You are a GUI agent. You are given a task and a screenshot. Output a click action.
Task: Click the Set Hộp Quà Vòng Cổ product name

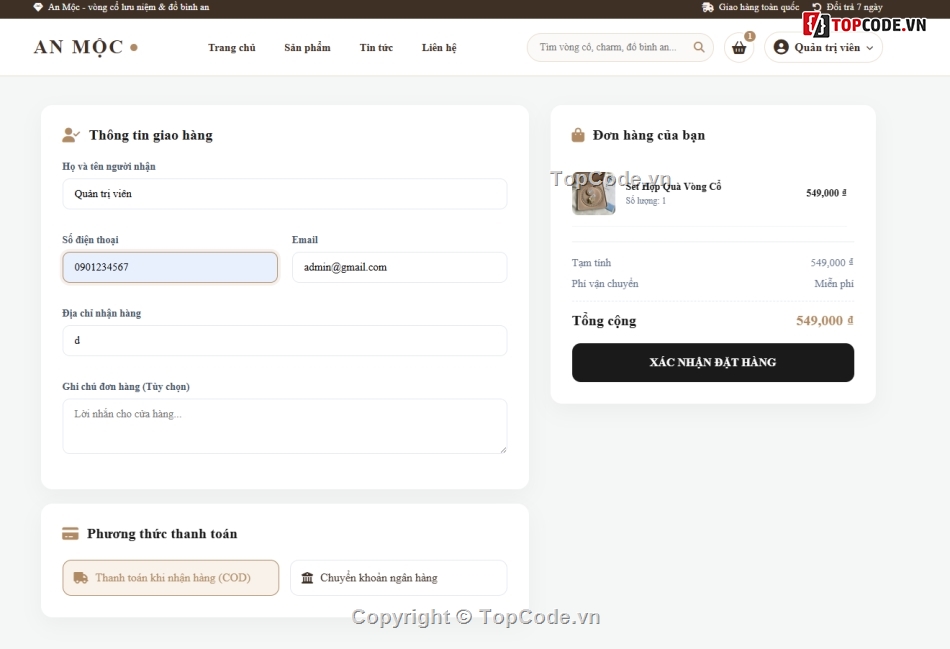pos(673,187)
